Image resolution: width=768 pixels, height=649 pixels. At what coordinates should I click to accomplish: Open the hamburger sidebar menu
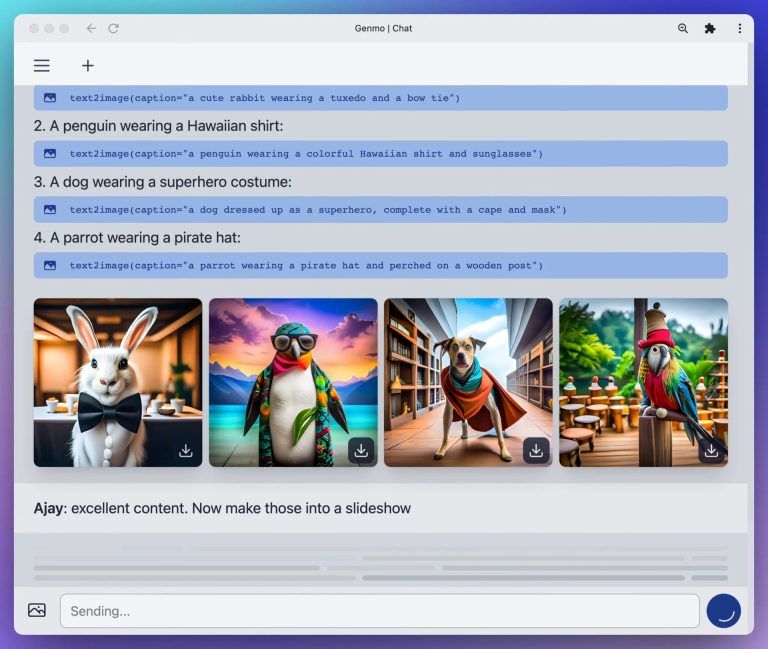point(42,66)
